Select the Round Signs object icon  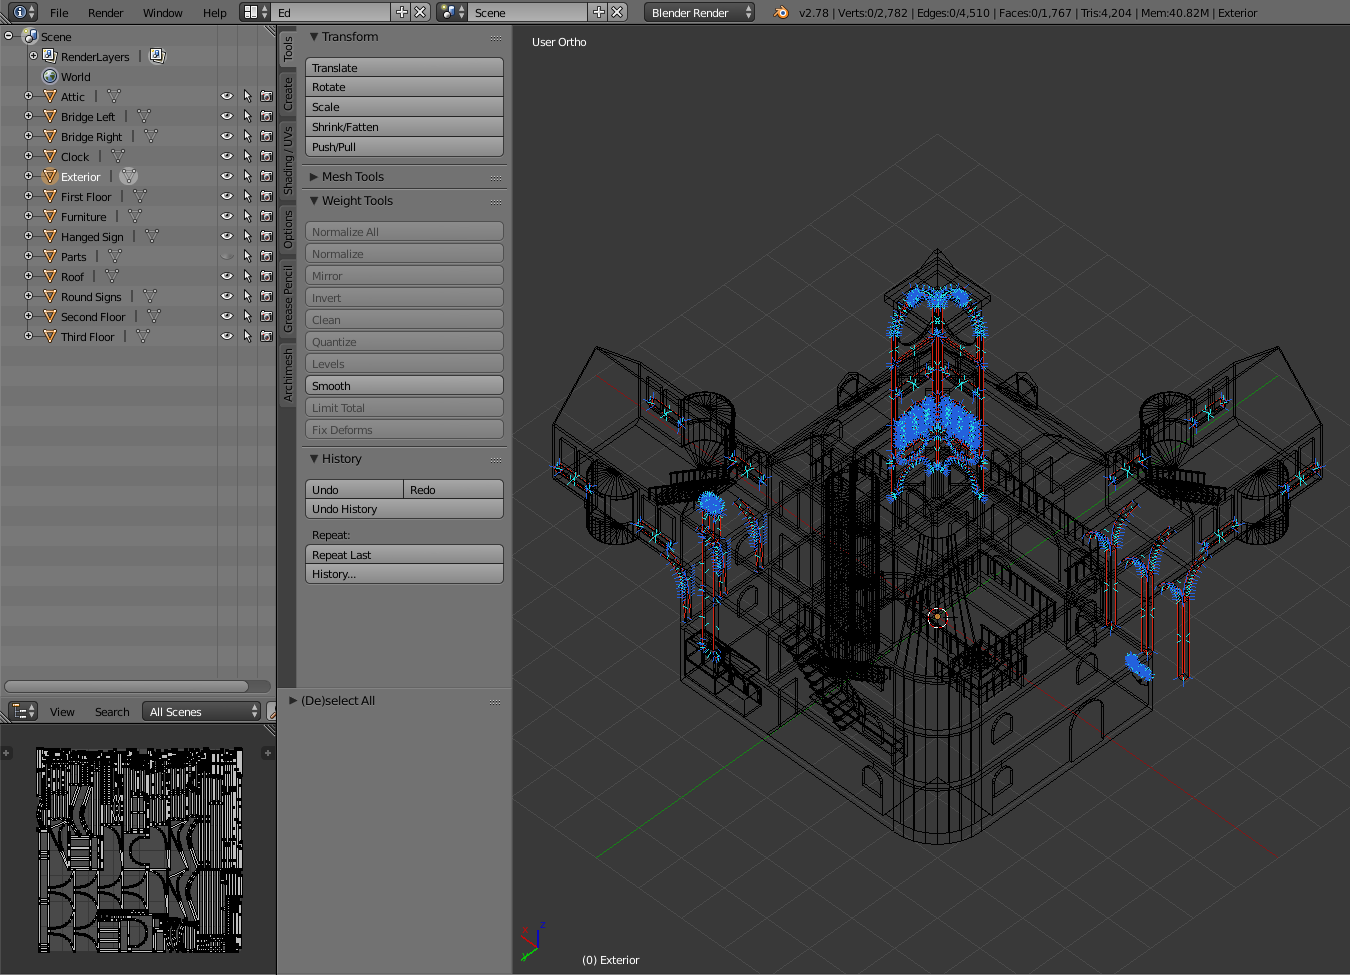(50, 297)
